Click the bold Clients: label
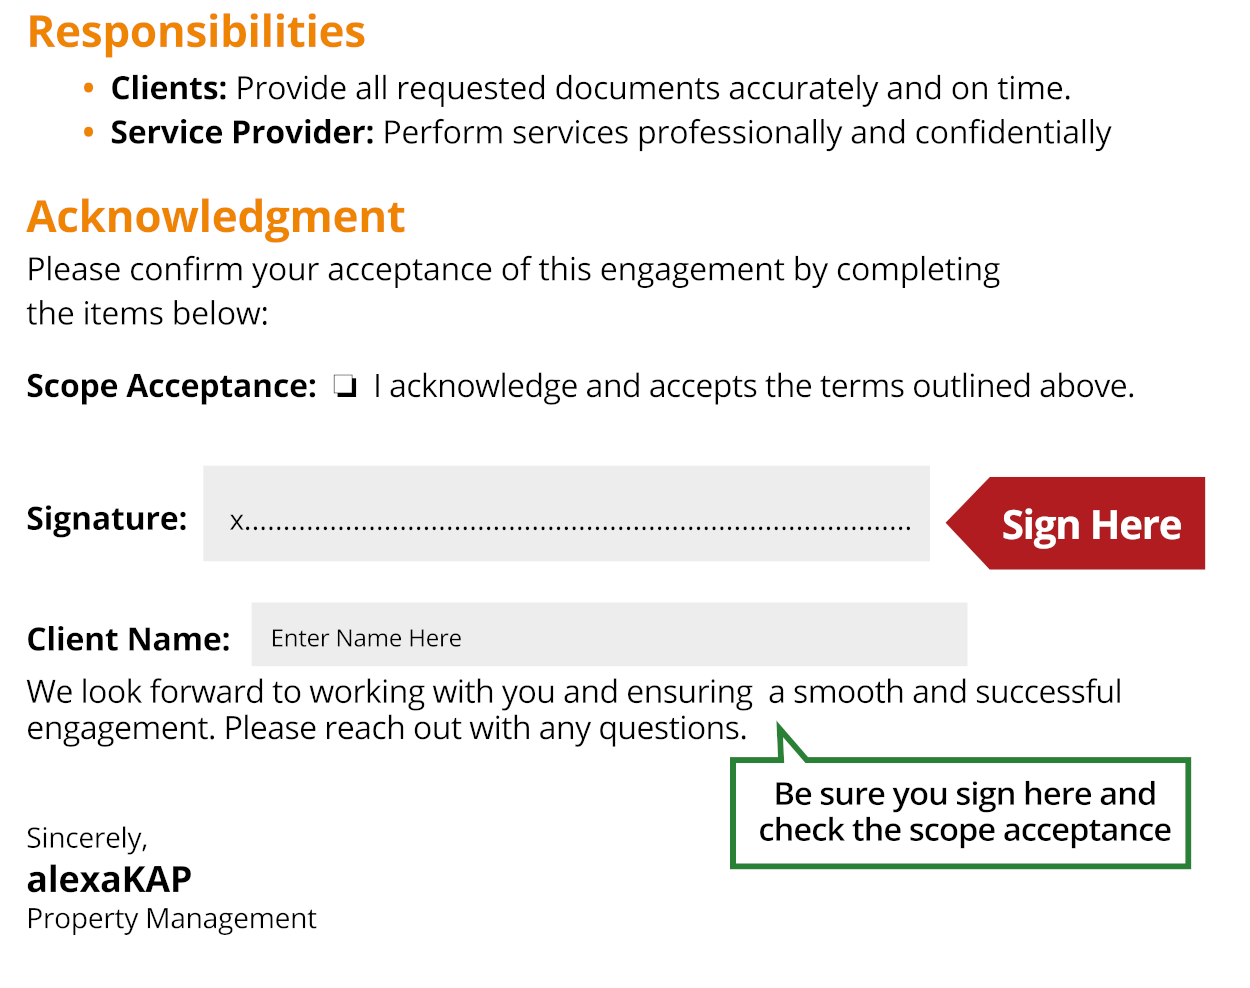This screenshot has width=1250, height=988. pyautogui.click(x=169, y=89)
